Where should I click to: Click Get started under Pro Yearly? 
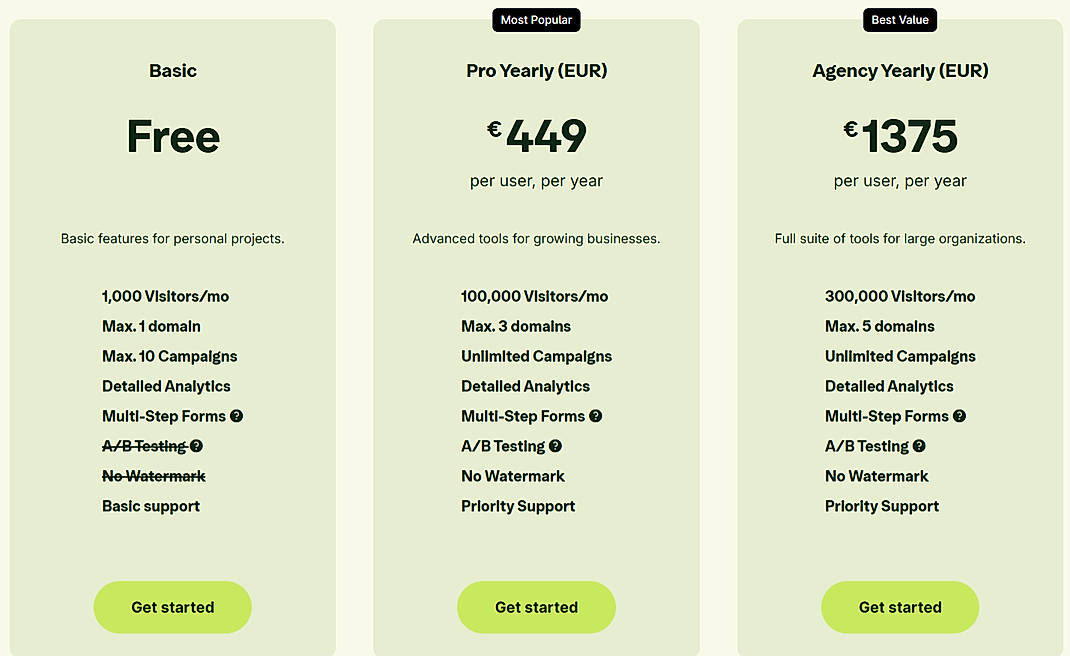[x=536, y=607]
